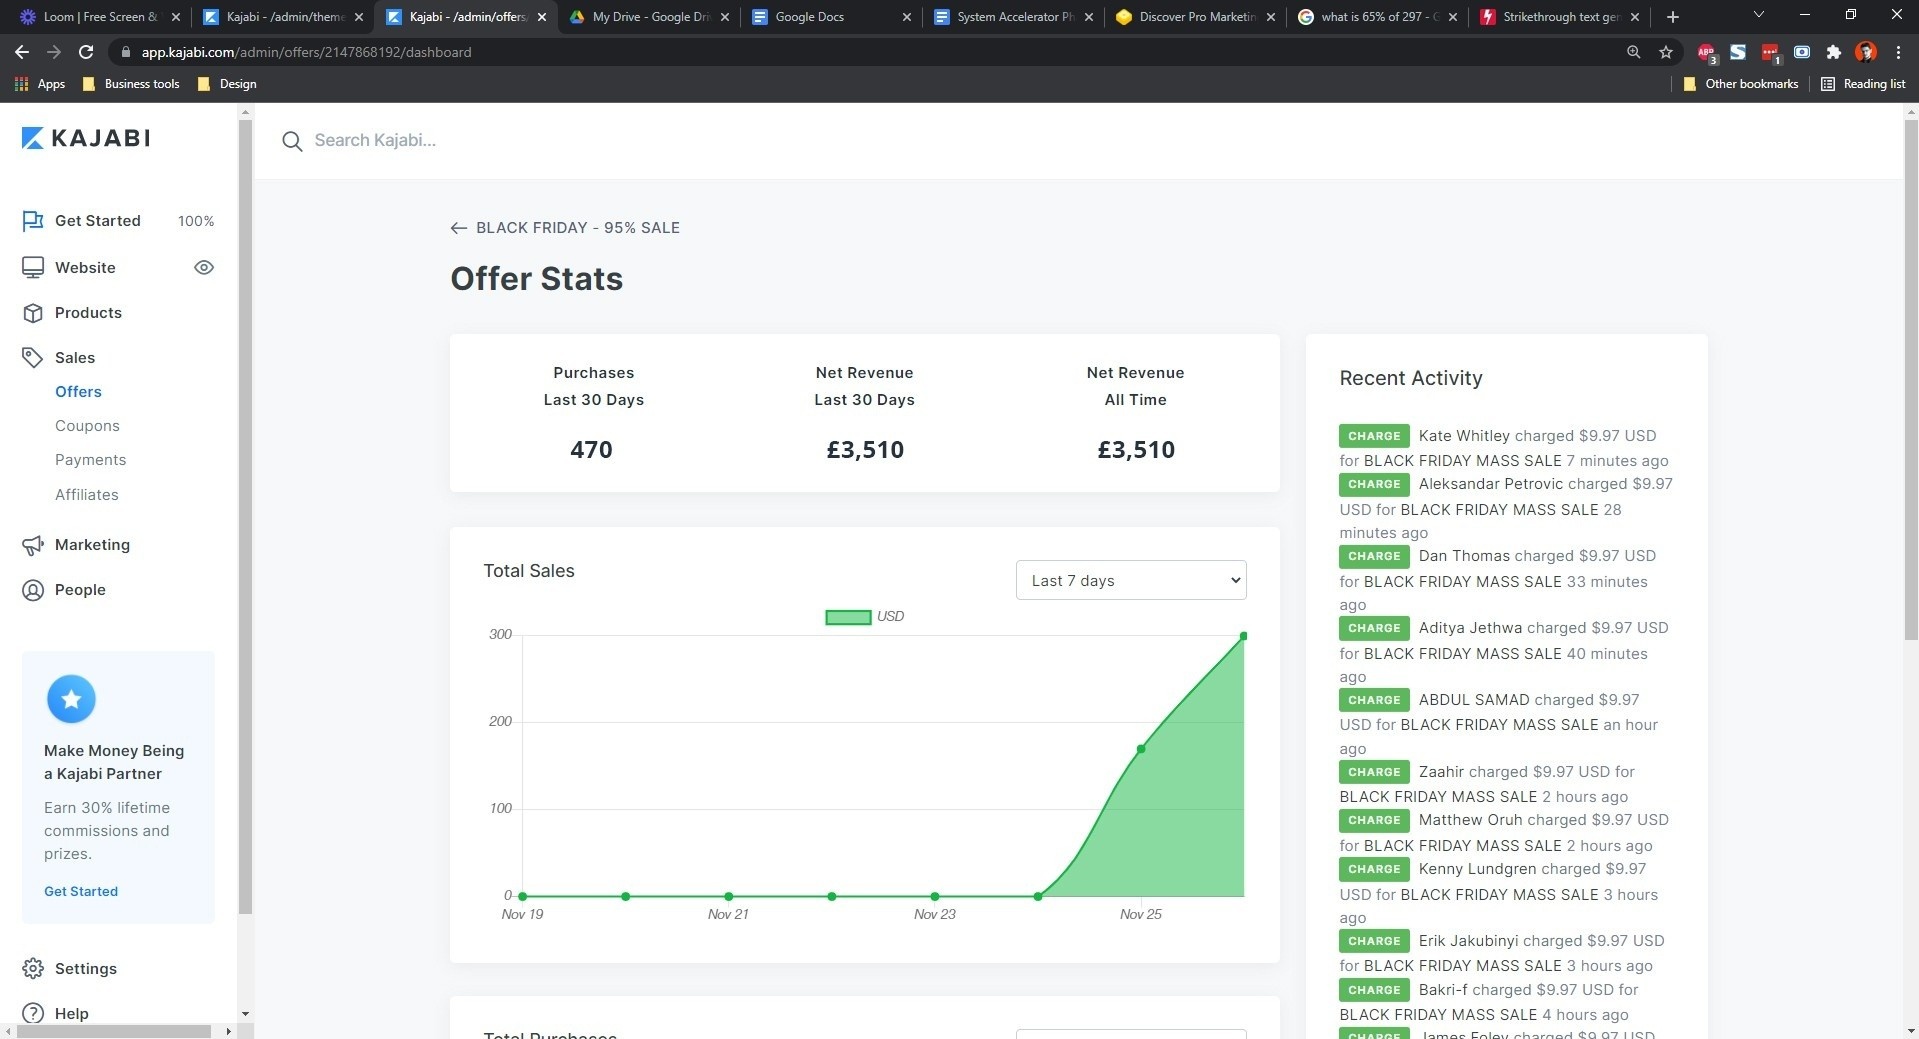Click browser forward arrow button

tap(54, 52)
